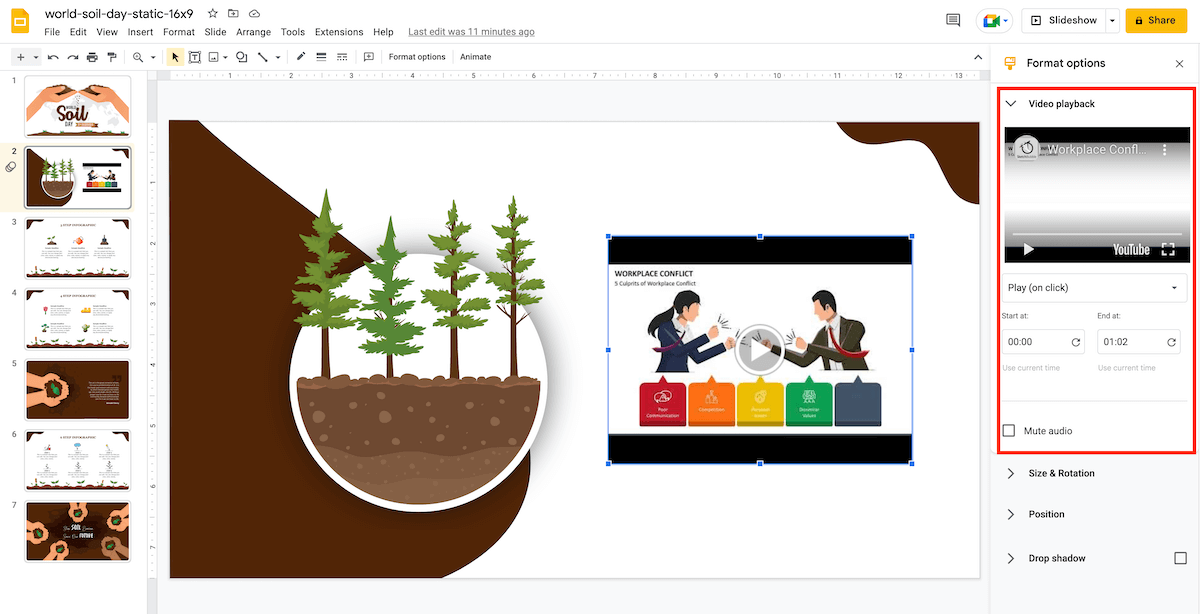Open insert image dropdown arrow
The width and height of the screenshot is (1200, 614).
tap(226, 57)
